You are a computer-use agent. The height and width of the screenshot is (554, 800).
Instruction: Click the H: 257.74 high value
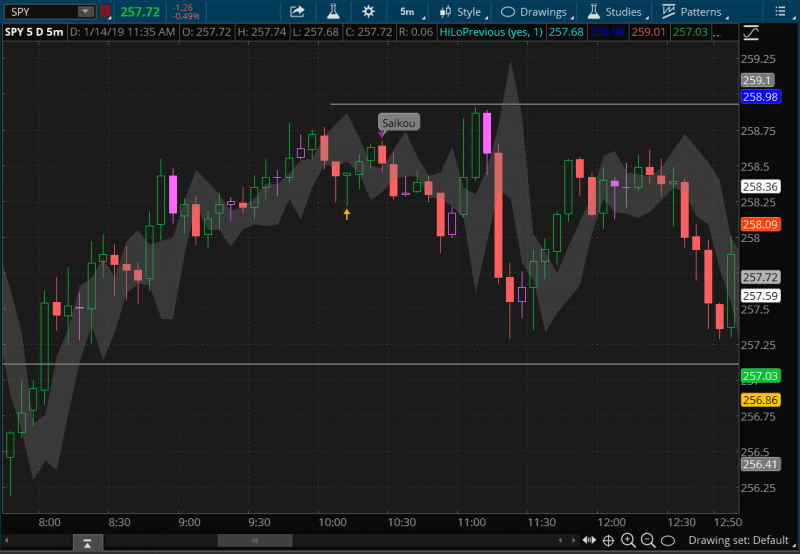(x=262, y=32)
